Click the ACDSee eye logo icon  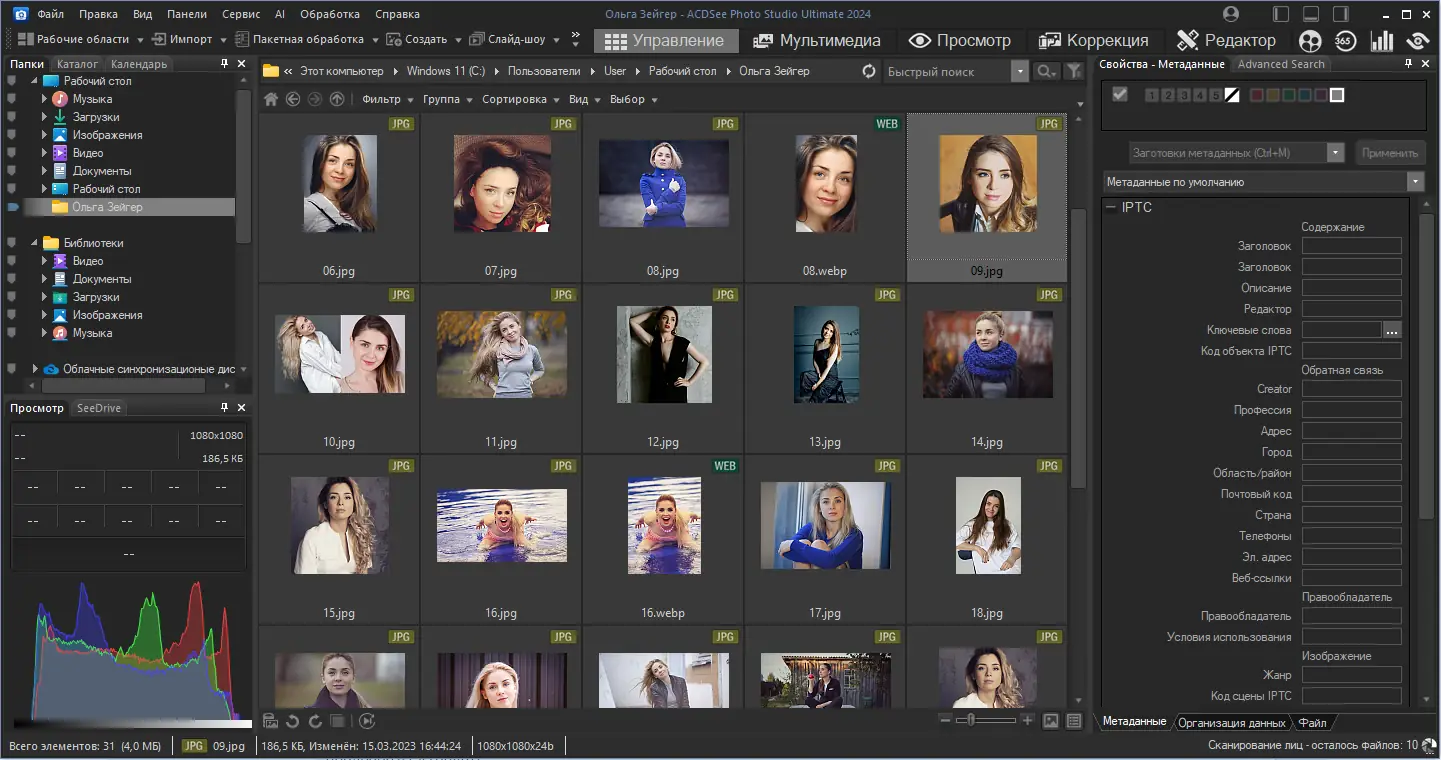point(1417,41)
